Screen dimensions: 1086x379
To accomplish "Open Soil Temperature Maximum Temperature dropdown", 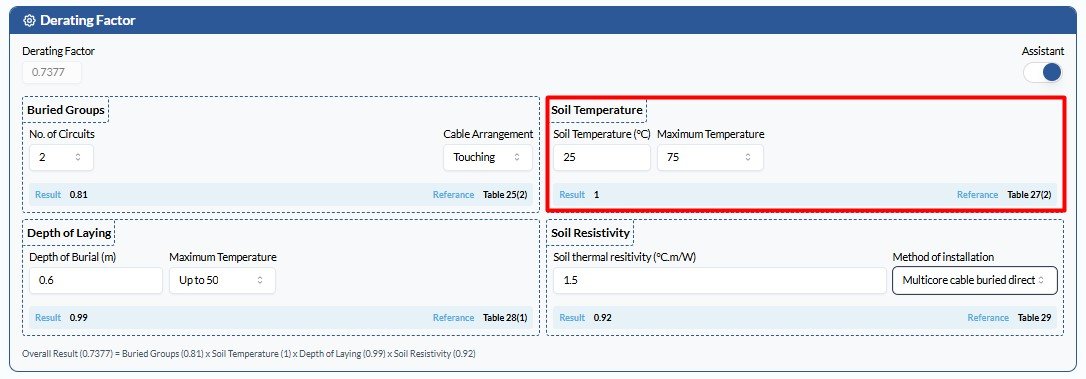I will 710,157.
